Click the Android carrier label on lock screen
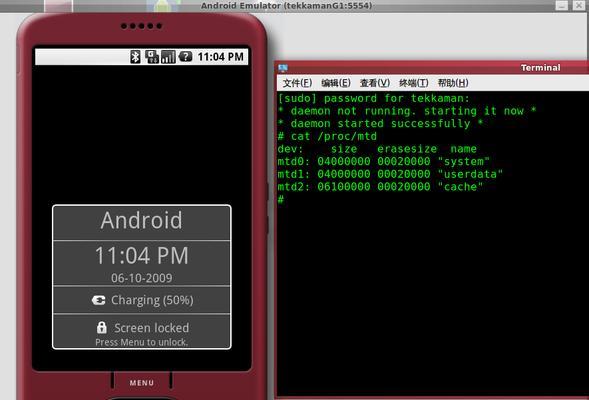589x400 pixels. 142,220
